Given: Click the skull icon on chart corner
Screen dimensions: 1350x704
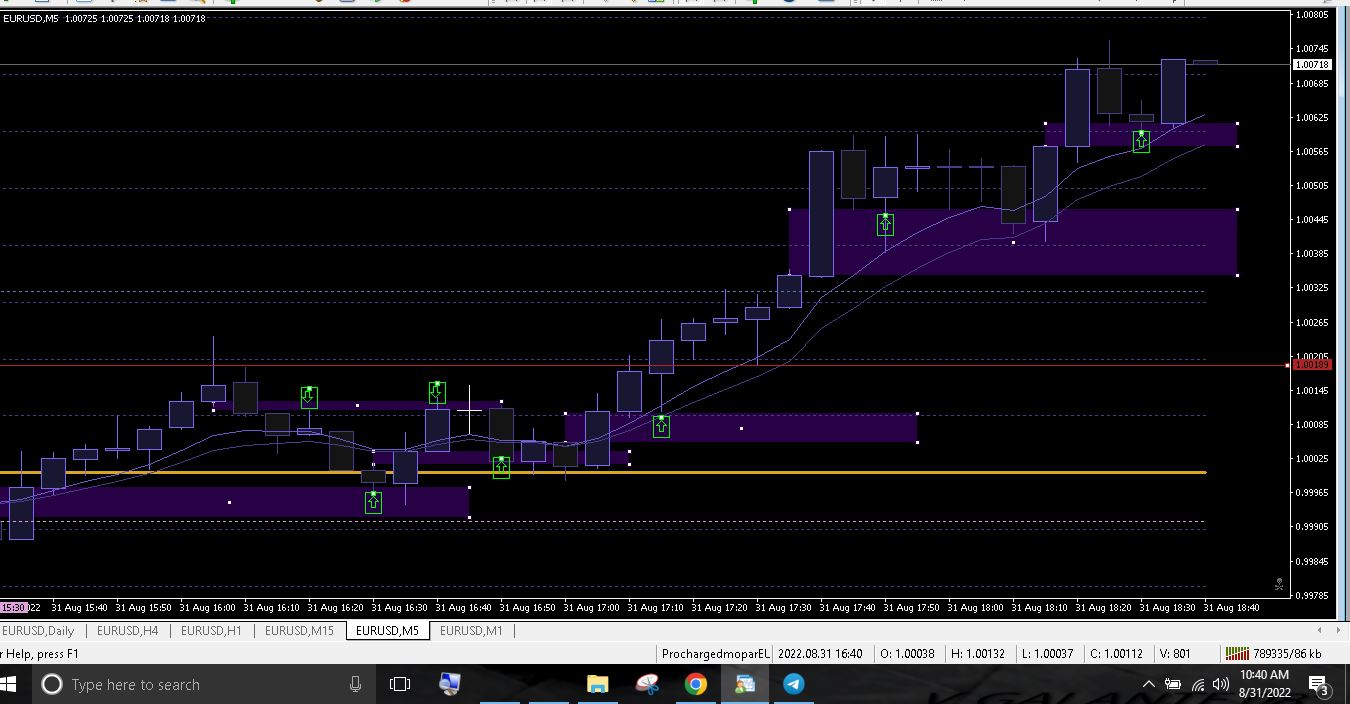Looking at the screenshot, I should click(x=1279, y=584).
